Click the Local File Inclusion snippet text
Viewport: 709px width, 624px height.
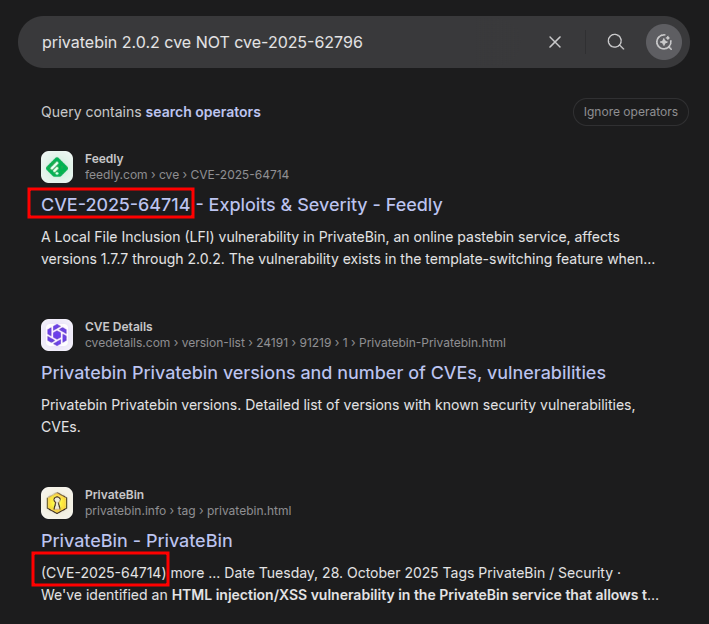348,248
